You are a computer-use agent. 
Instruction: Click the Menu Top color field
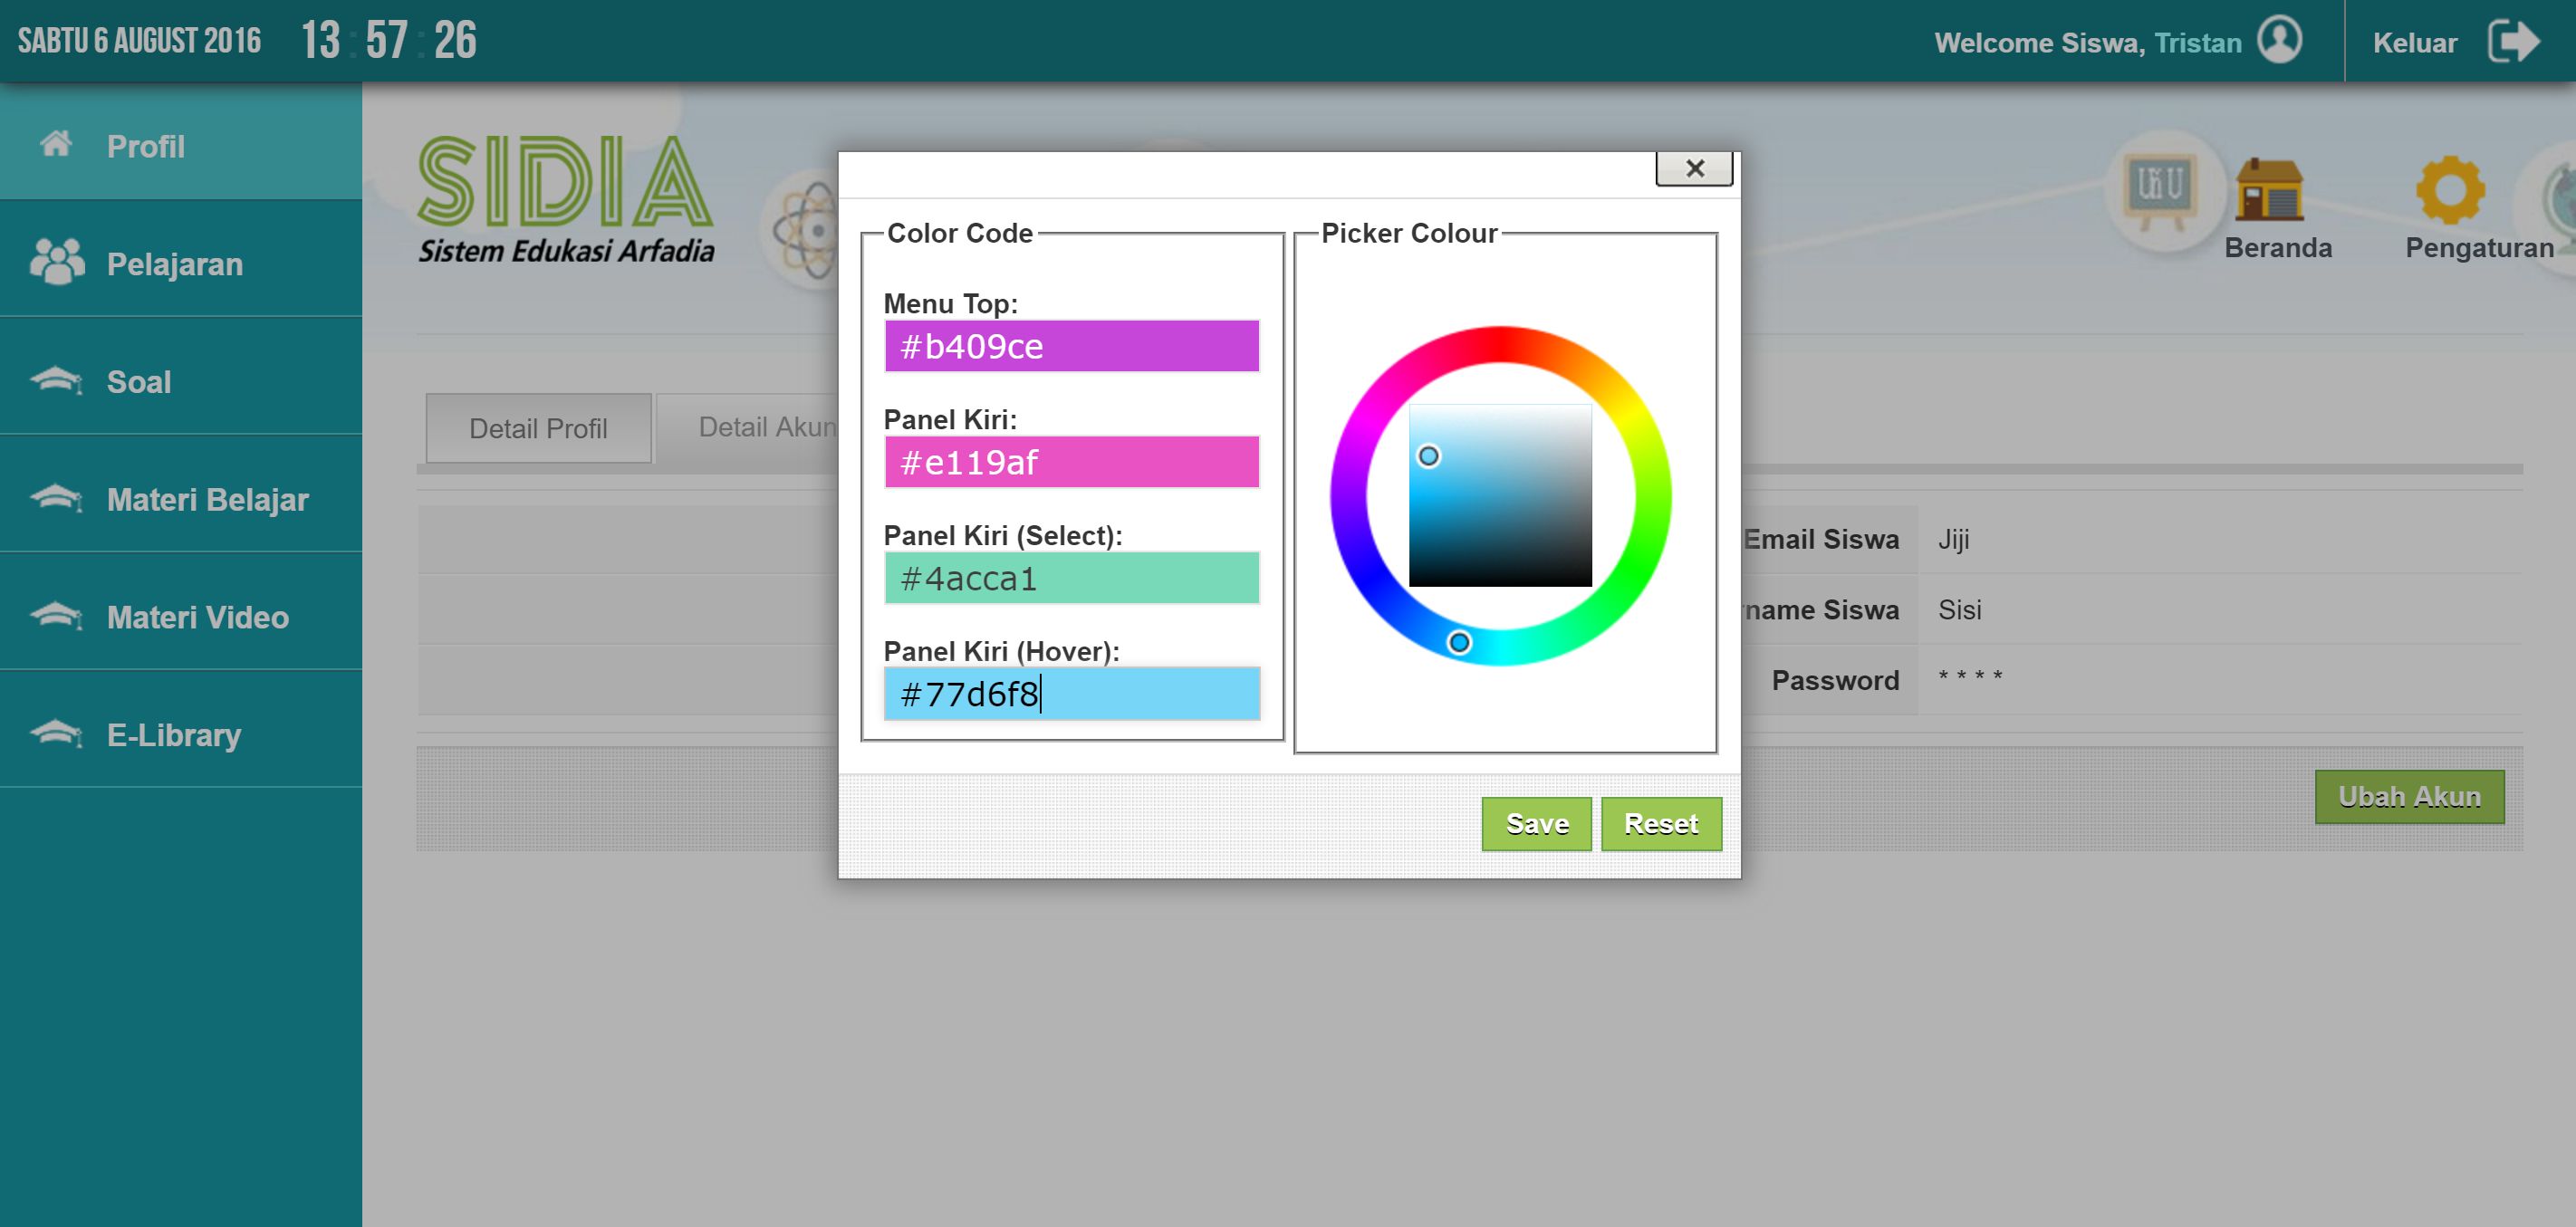(x=1071, y=346)
